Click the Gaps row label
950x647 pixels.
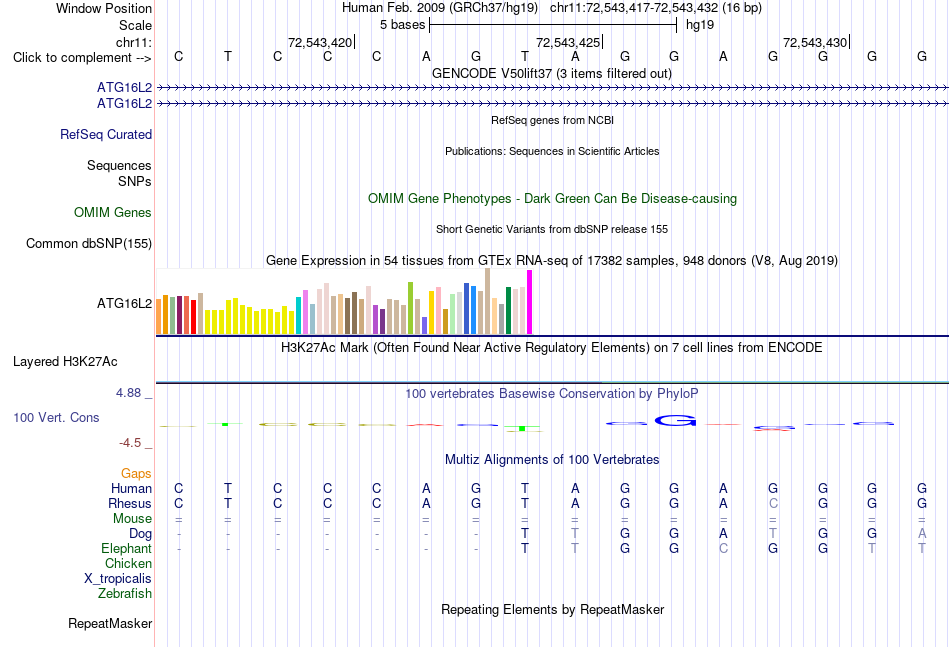pyautogui.click(x=136, y=474)
